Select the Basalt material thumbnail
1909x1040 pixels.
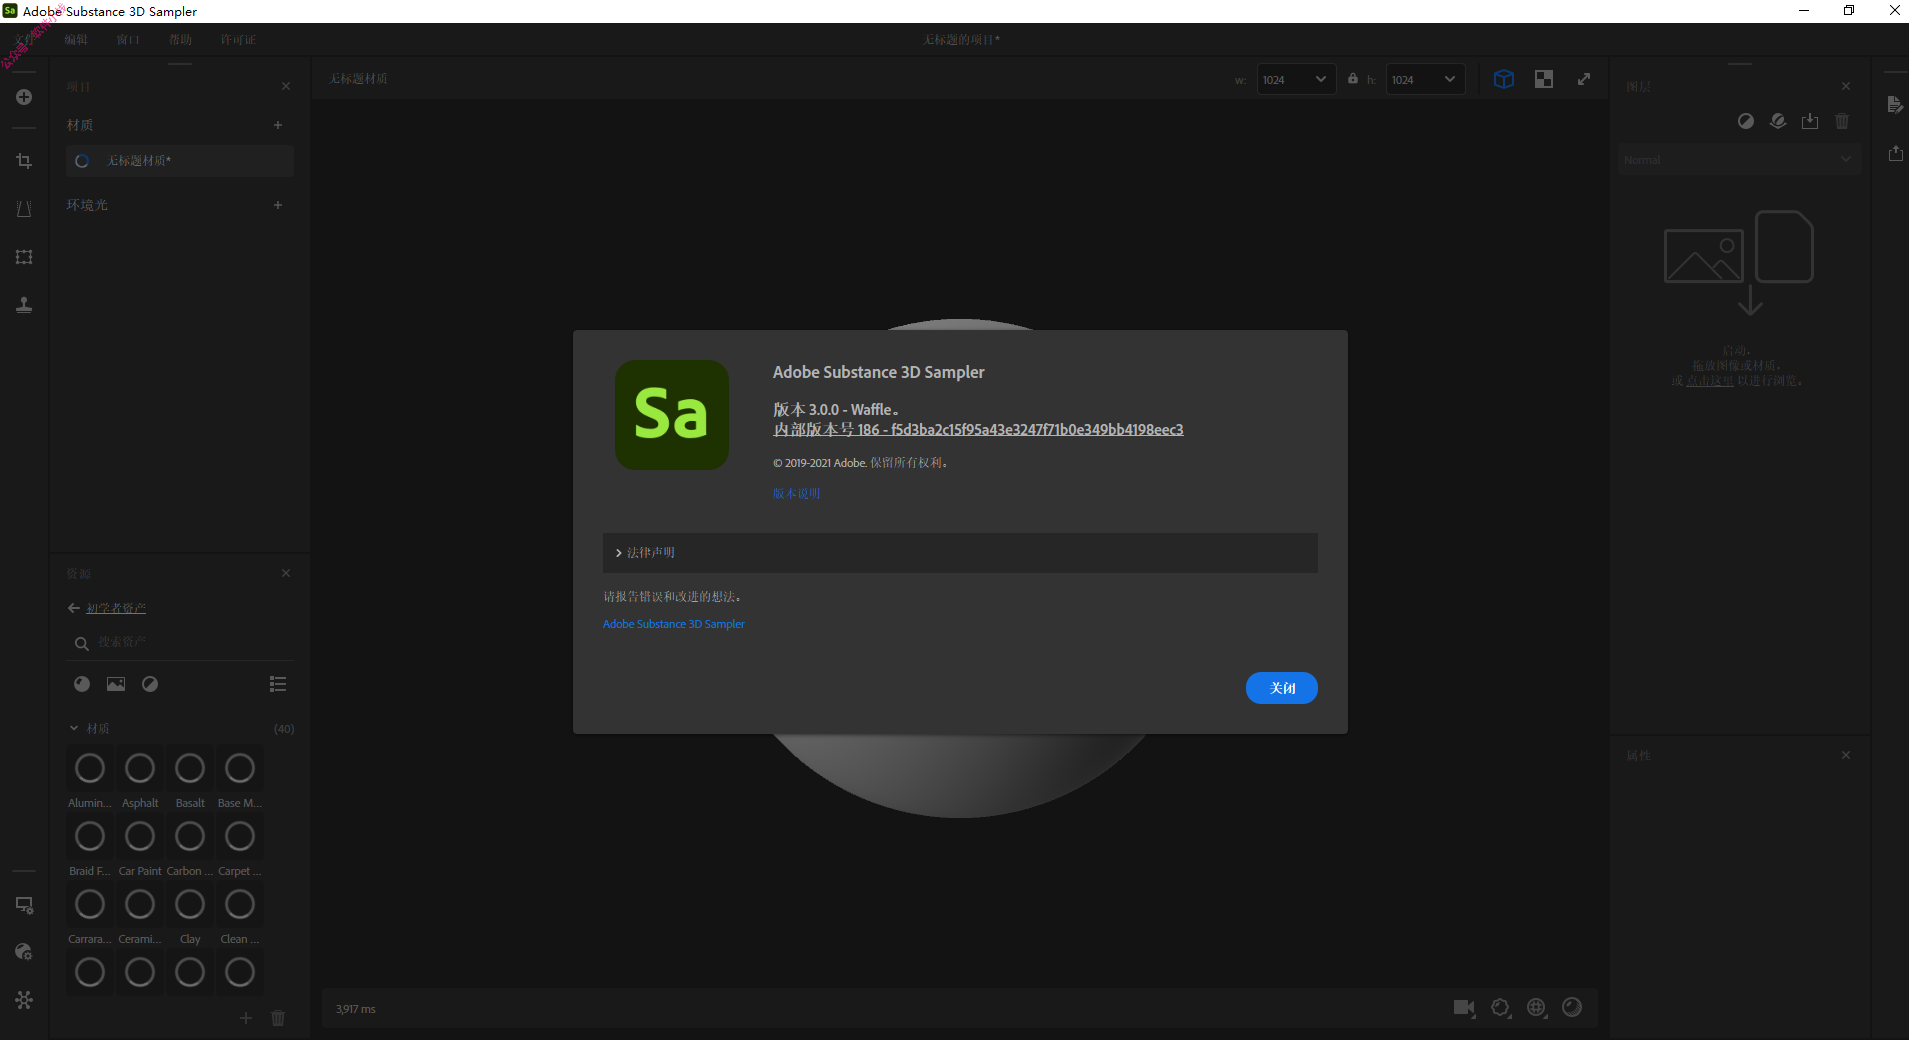click(x=190, y=768)
